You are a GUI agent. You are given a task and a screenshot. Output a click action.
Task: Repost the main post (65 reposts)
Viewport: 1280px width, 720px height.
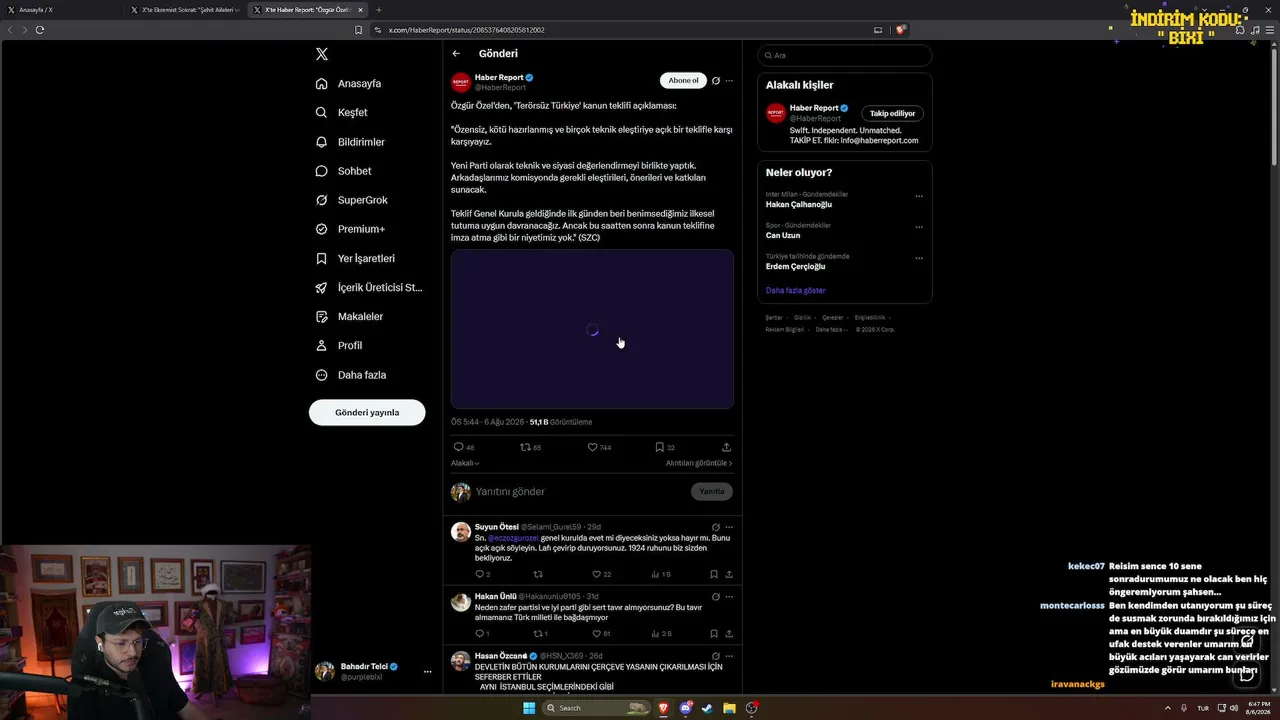(x=530, y=447)
